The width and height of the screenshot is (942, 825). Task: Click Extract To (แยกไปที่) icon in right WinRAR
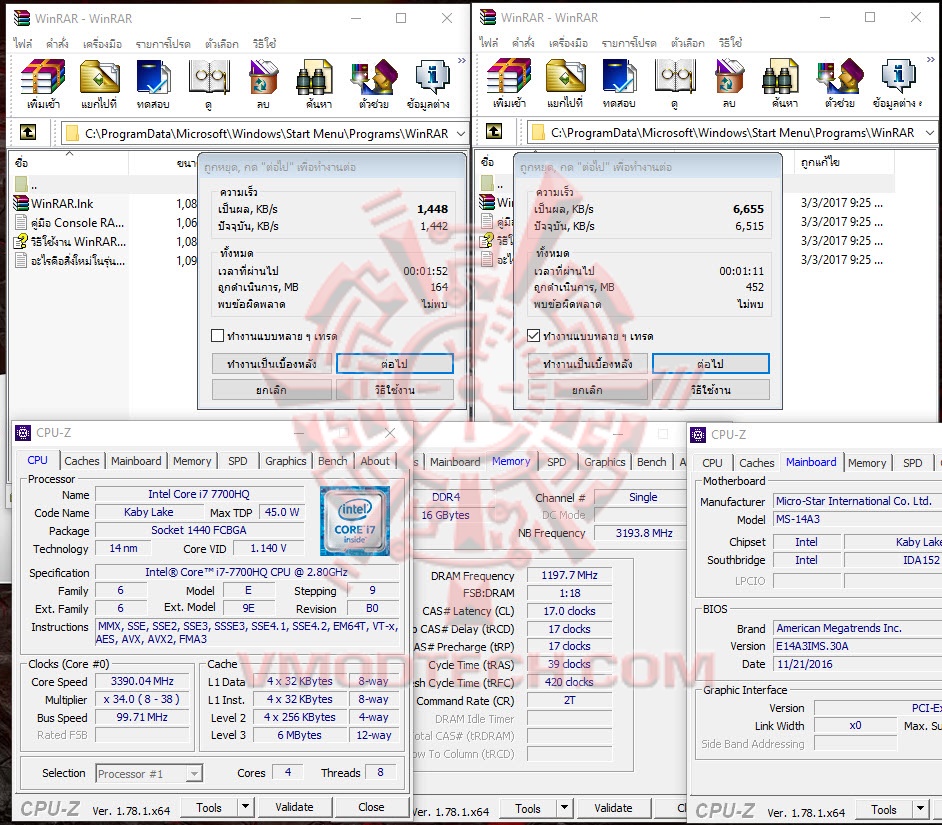point(565,76)
